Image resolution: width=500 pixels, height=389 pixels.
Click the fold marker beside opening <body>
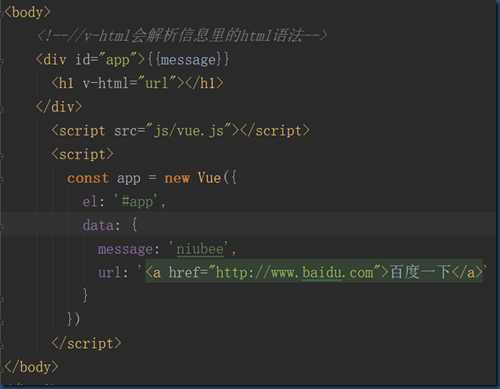click(2, 13)
